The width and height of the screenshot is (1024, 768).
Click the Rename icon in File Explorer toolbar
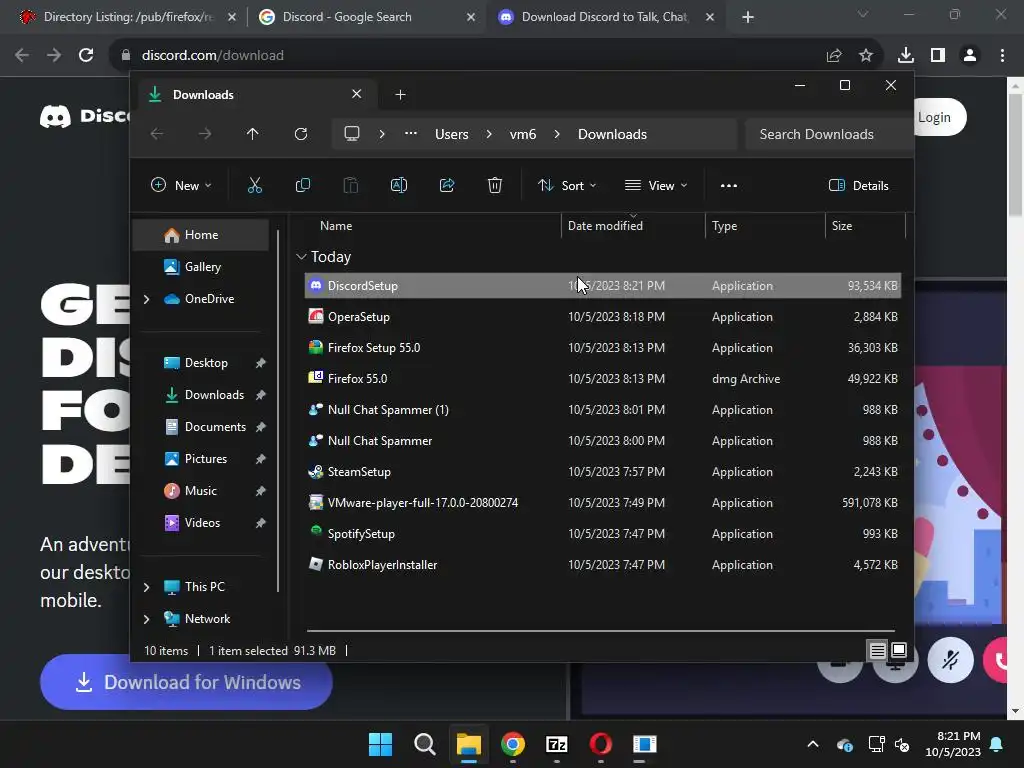(398, 185)
